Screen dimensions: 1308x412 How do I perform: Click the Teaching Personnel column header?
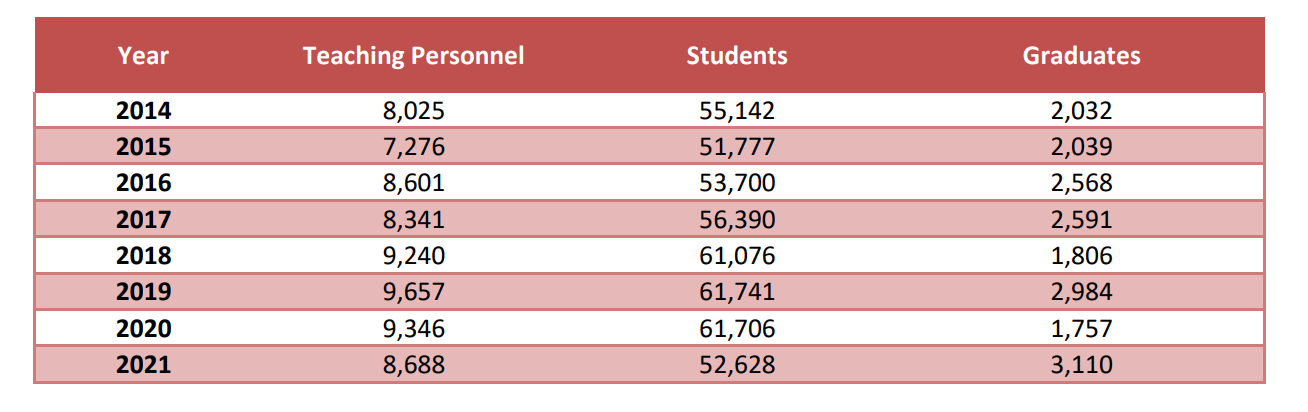[x=413, y=56]
